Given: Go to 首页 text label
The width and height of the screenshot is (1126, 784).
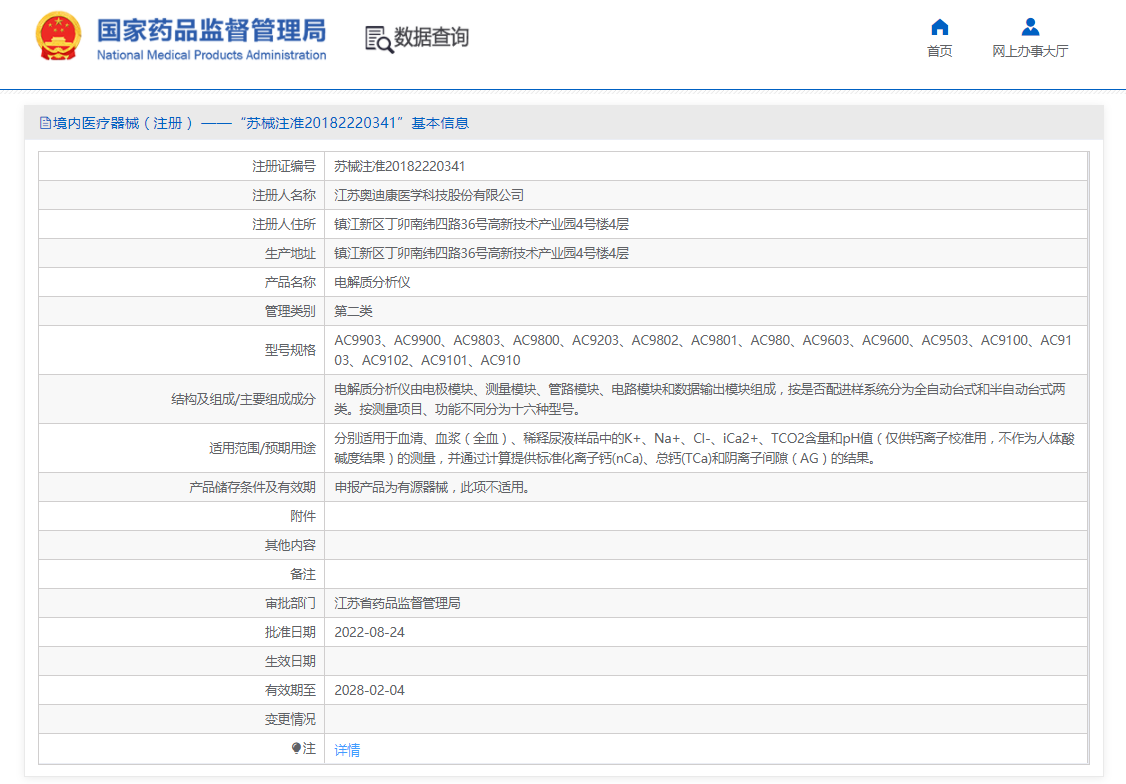Looking at the screenshot, I should [x=939, y=51].
